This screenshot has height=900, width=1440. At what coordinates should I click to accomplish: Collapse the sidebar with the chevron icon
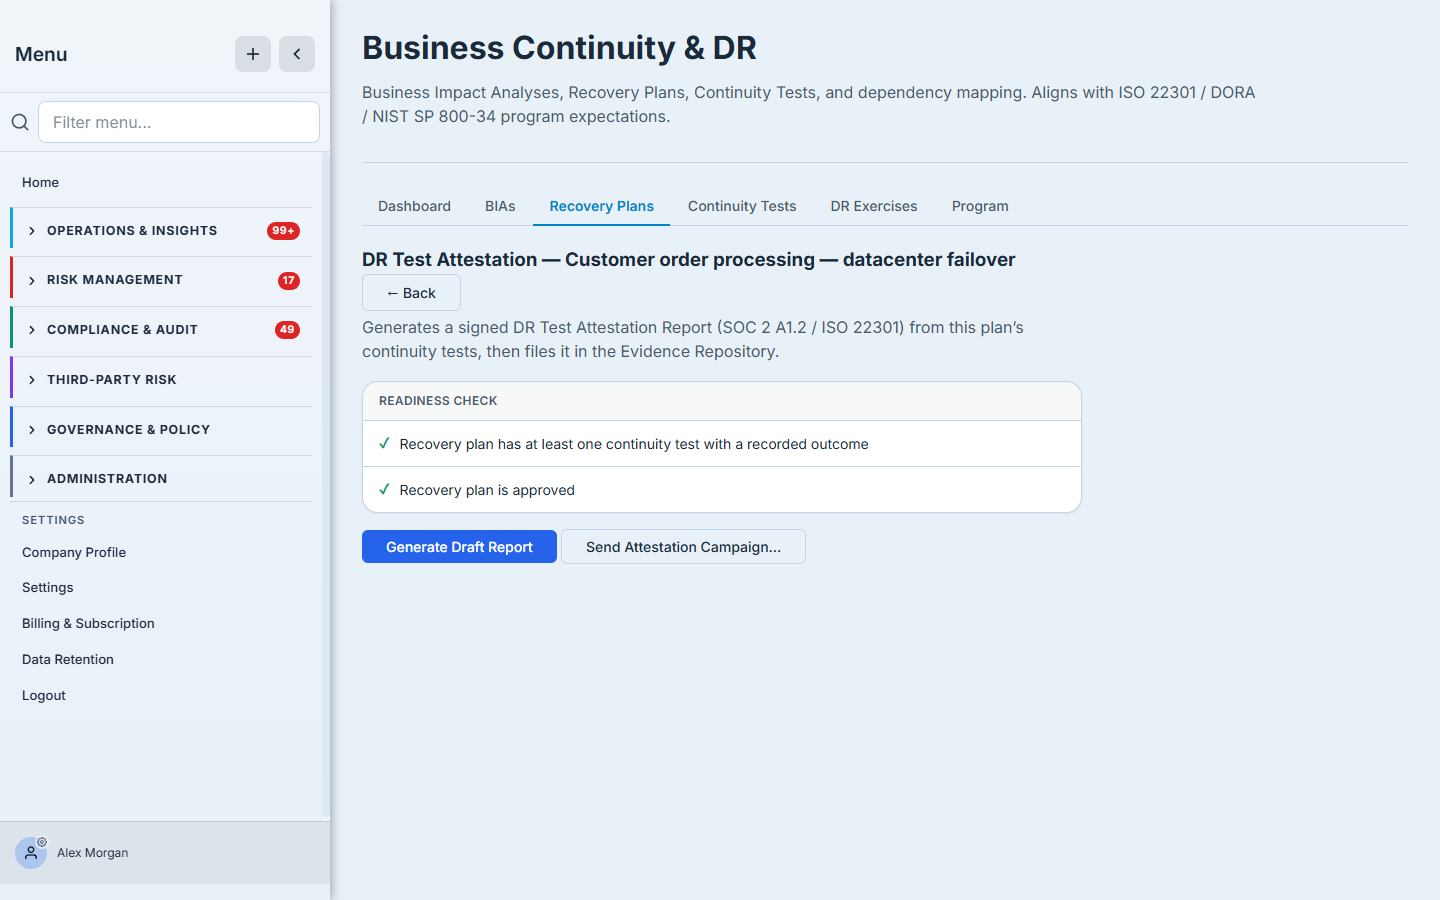[x=297, y=54]
